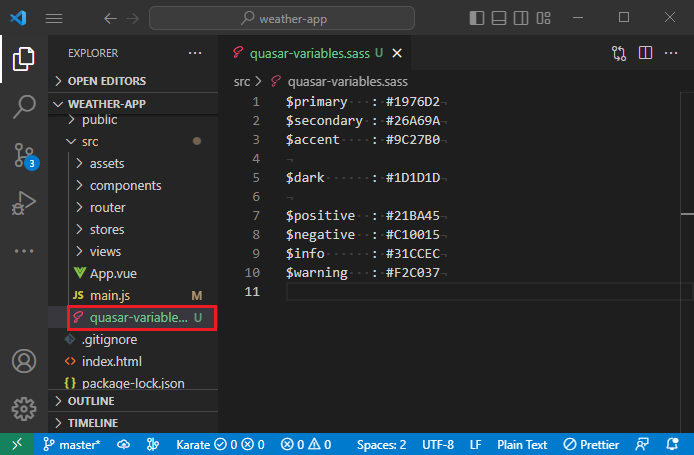The image size is (694, 455).
Task: Toggle primary side bar visibility
Action: click(477, 18)
